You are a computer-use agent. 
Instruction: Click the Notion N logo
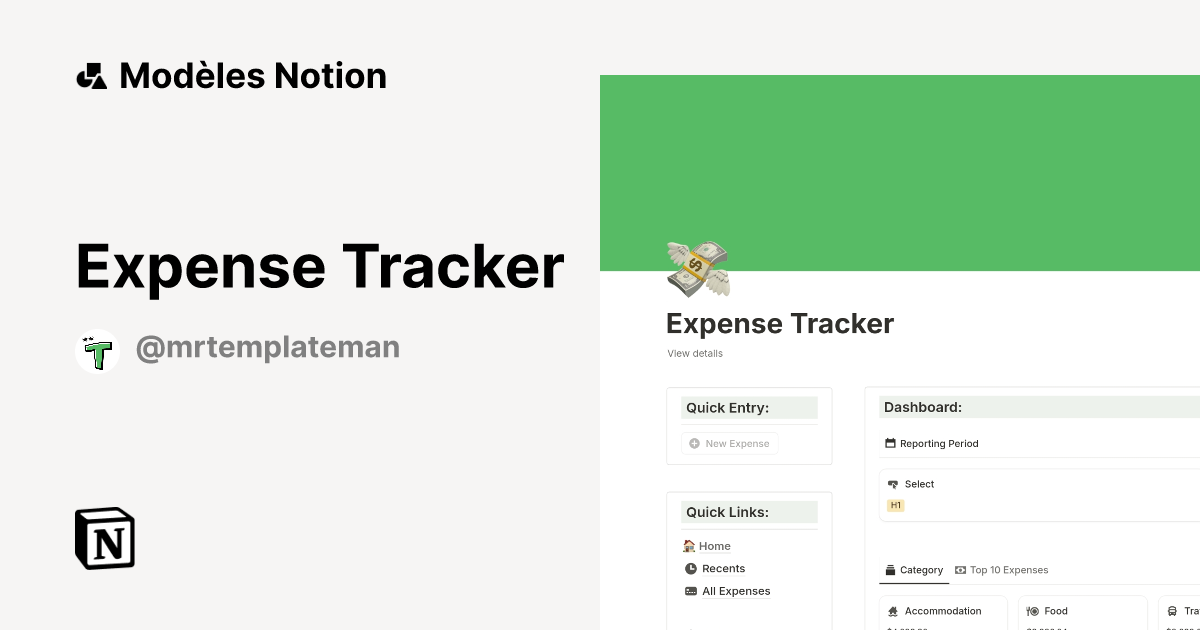tap(104, 538)
